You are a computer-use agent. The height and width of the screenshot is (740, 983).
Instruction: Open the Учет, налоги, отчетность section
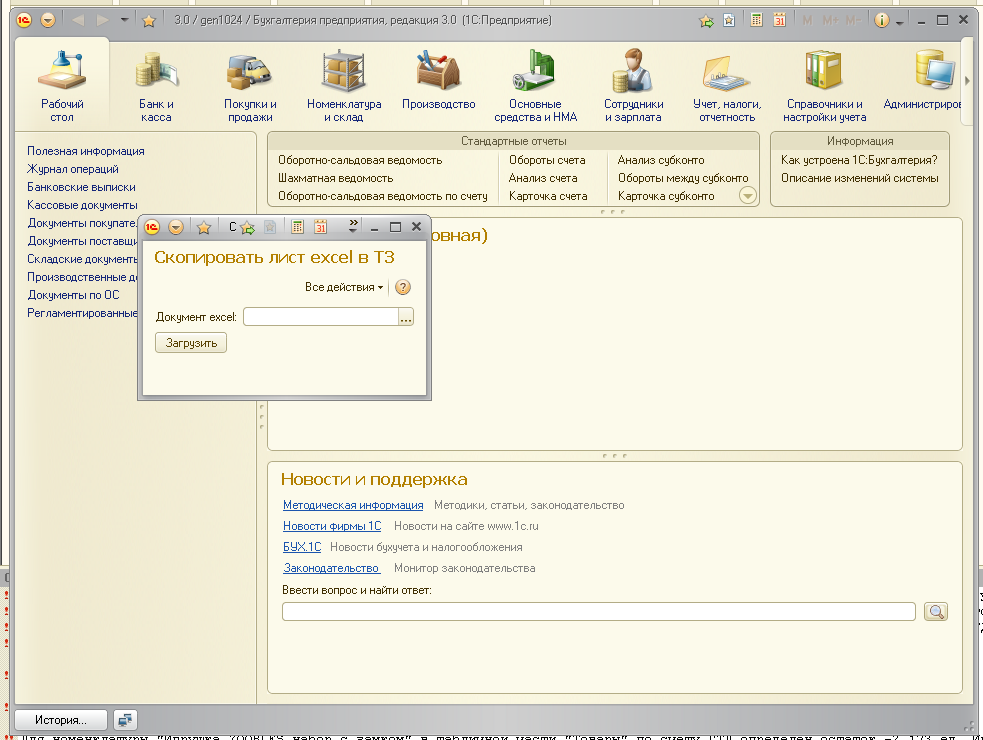(x=727, y=85)
